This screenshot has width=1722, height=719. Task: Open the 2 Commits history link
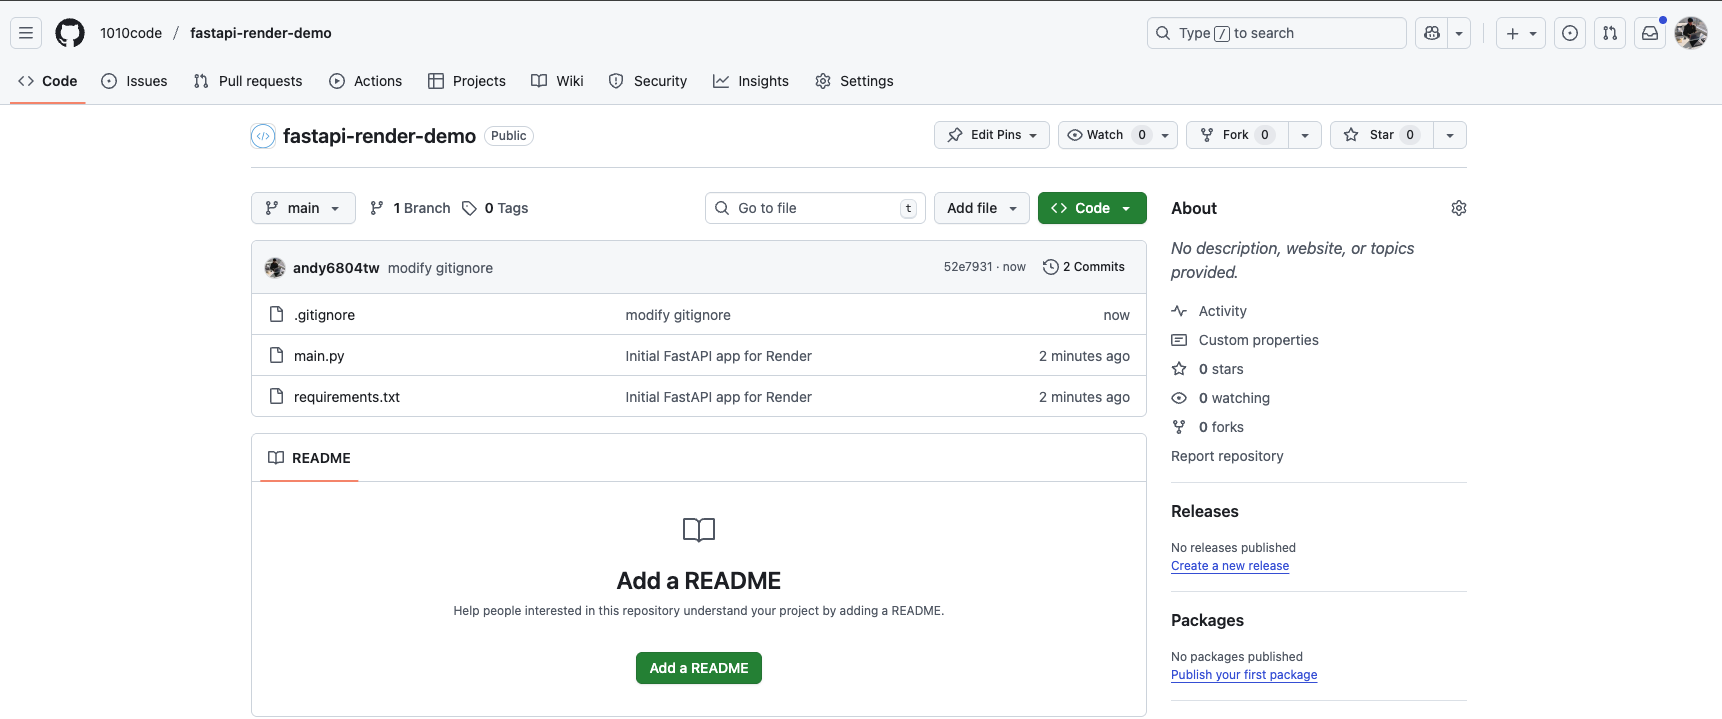click(1084, 267)
